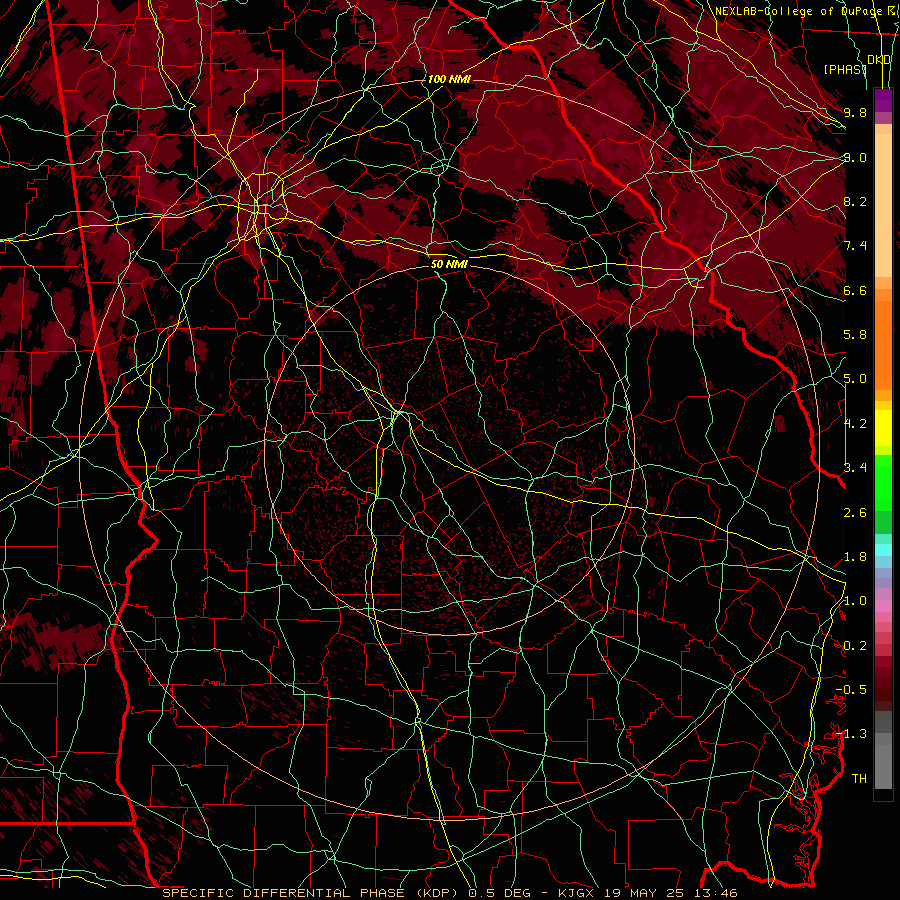Image resolution: width=900 pixels, height=900 pixels.
Task: Click the 8.2 value on the KDP scale
Action: 855,201
